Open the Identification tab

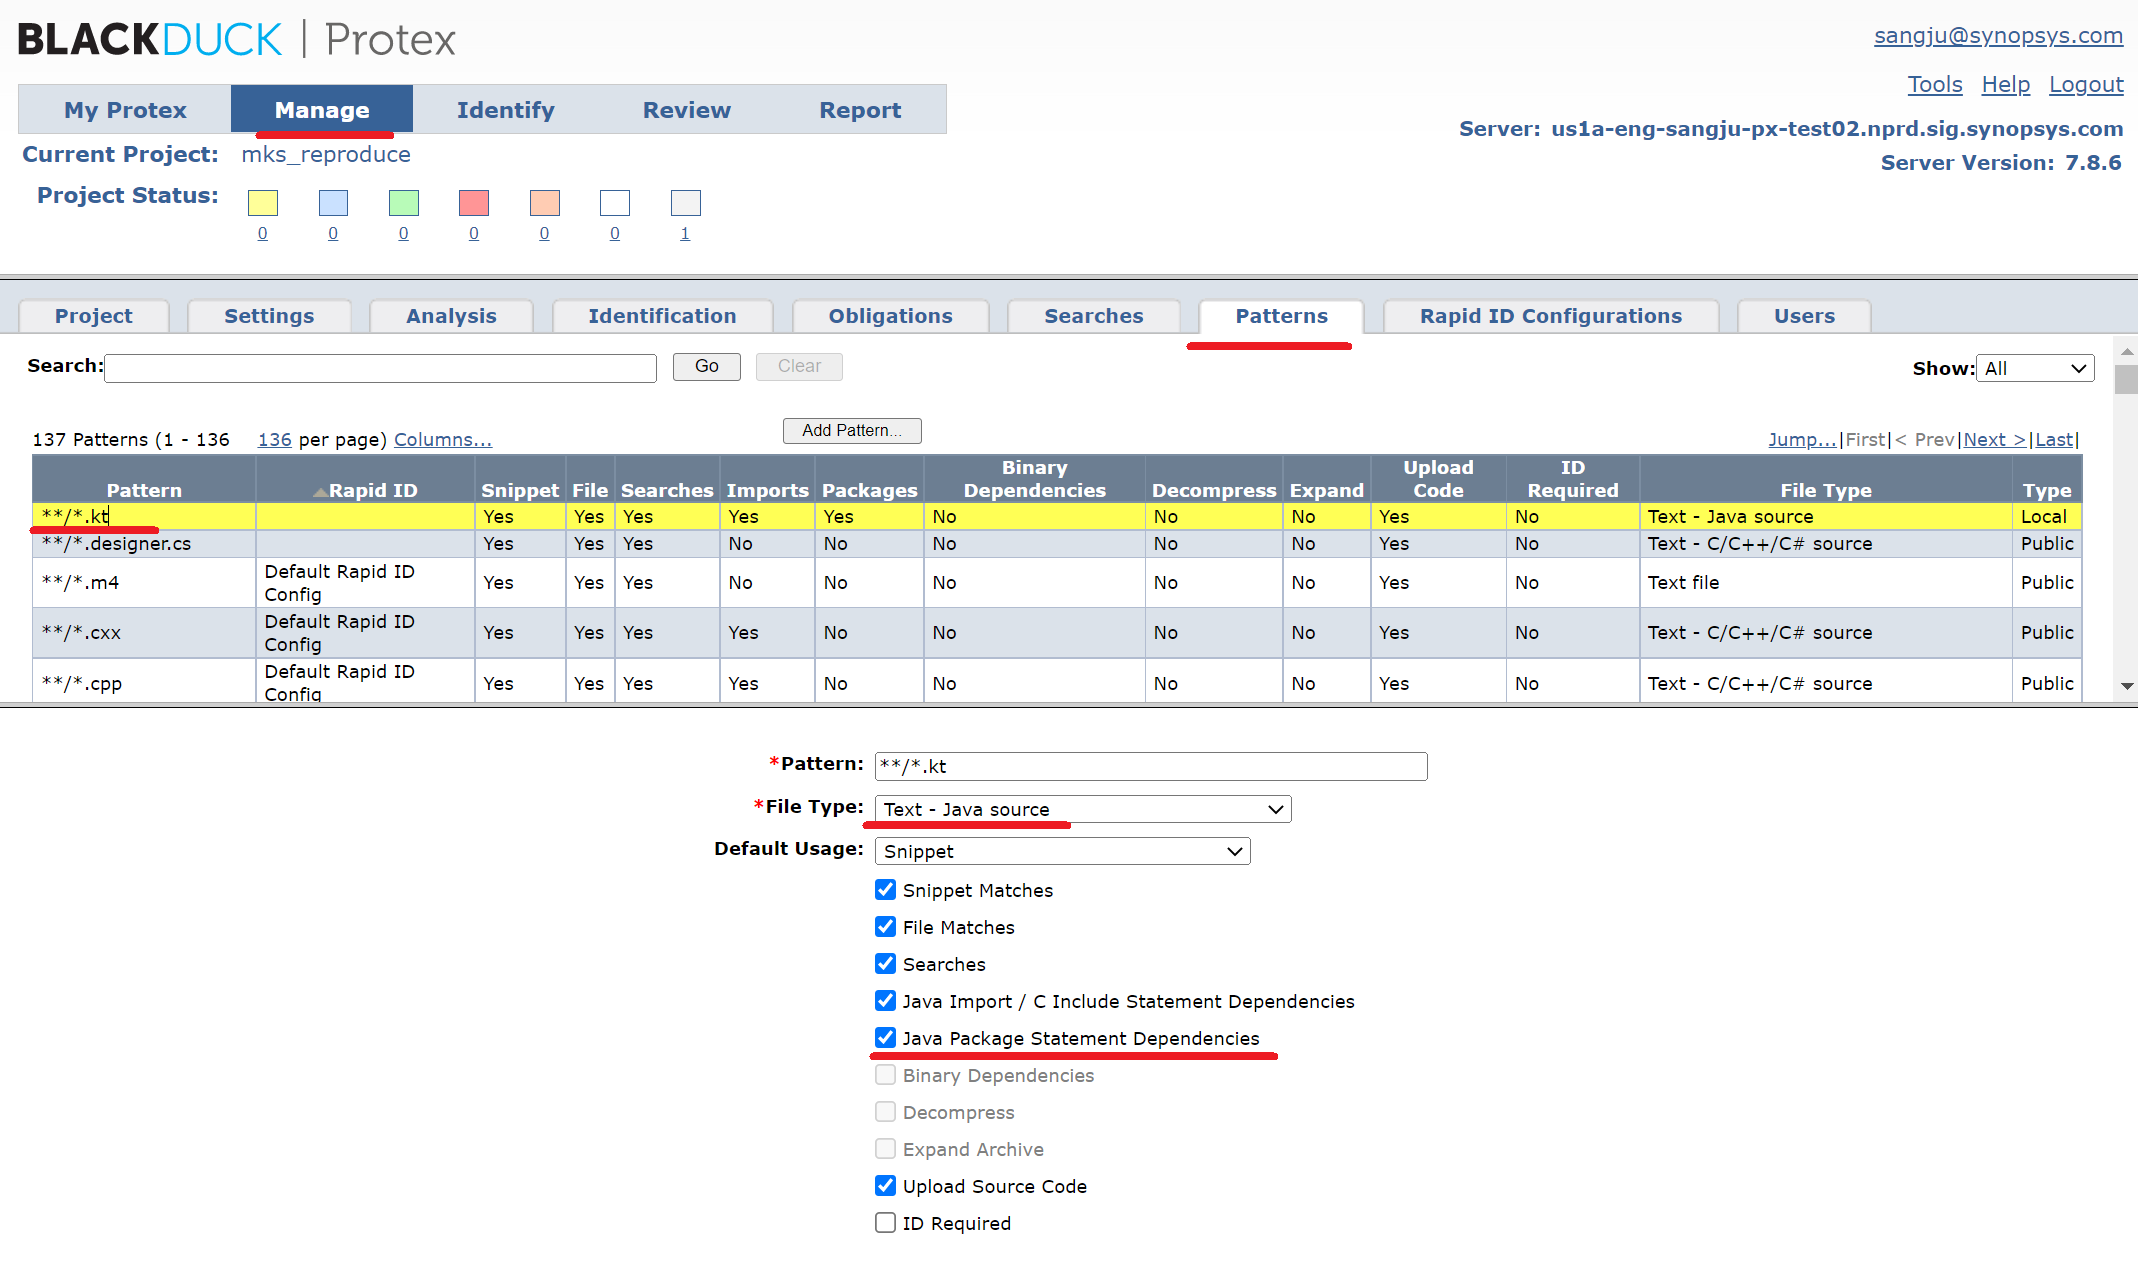point(662,316)
